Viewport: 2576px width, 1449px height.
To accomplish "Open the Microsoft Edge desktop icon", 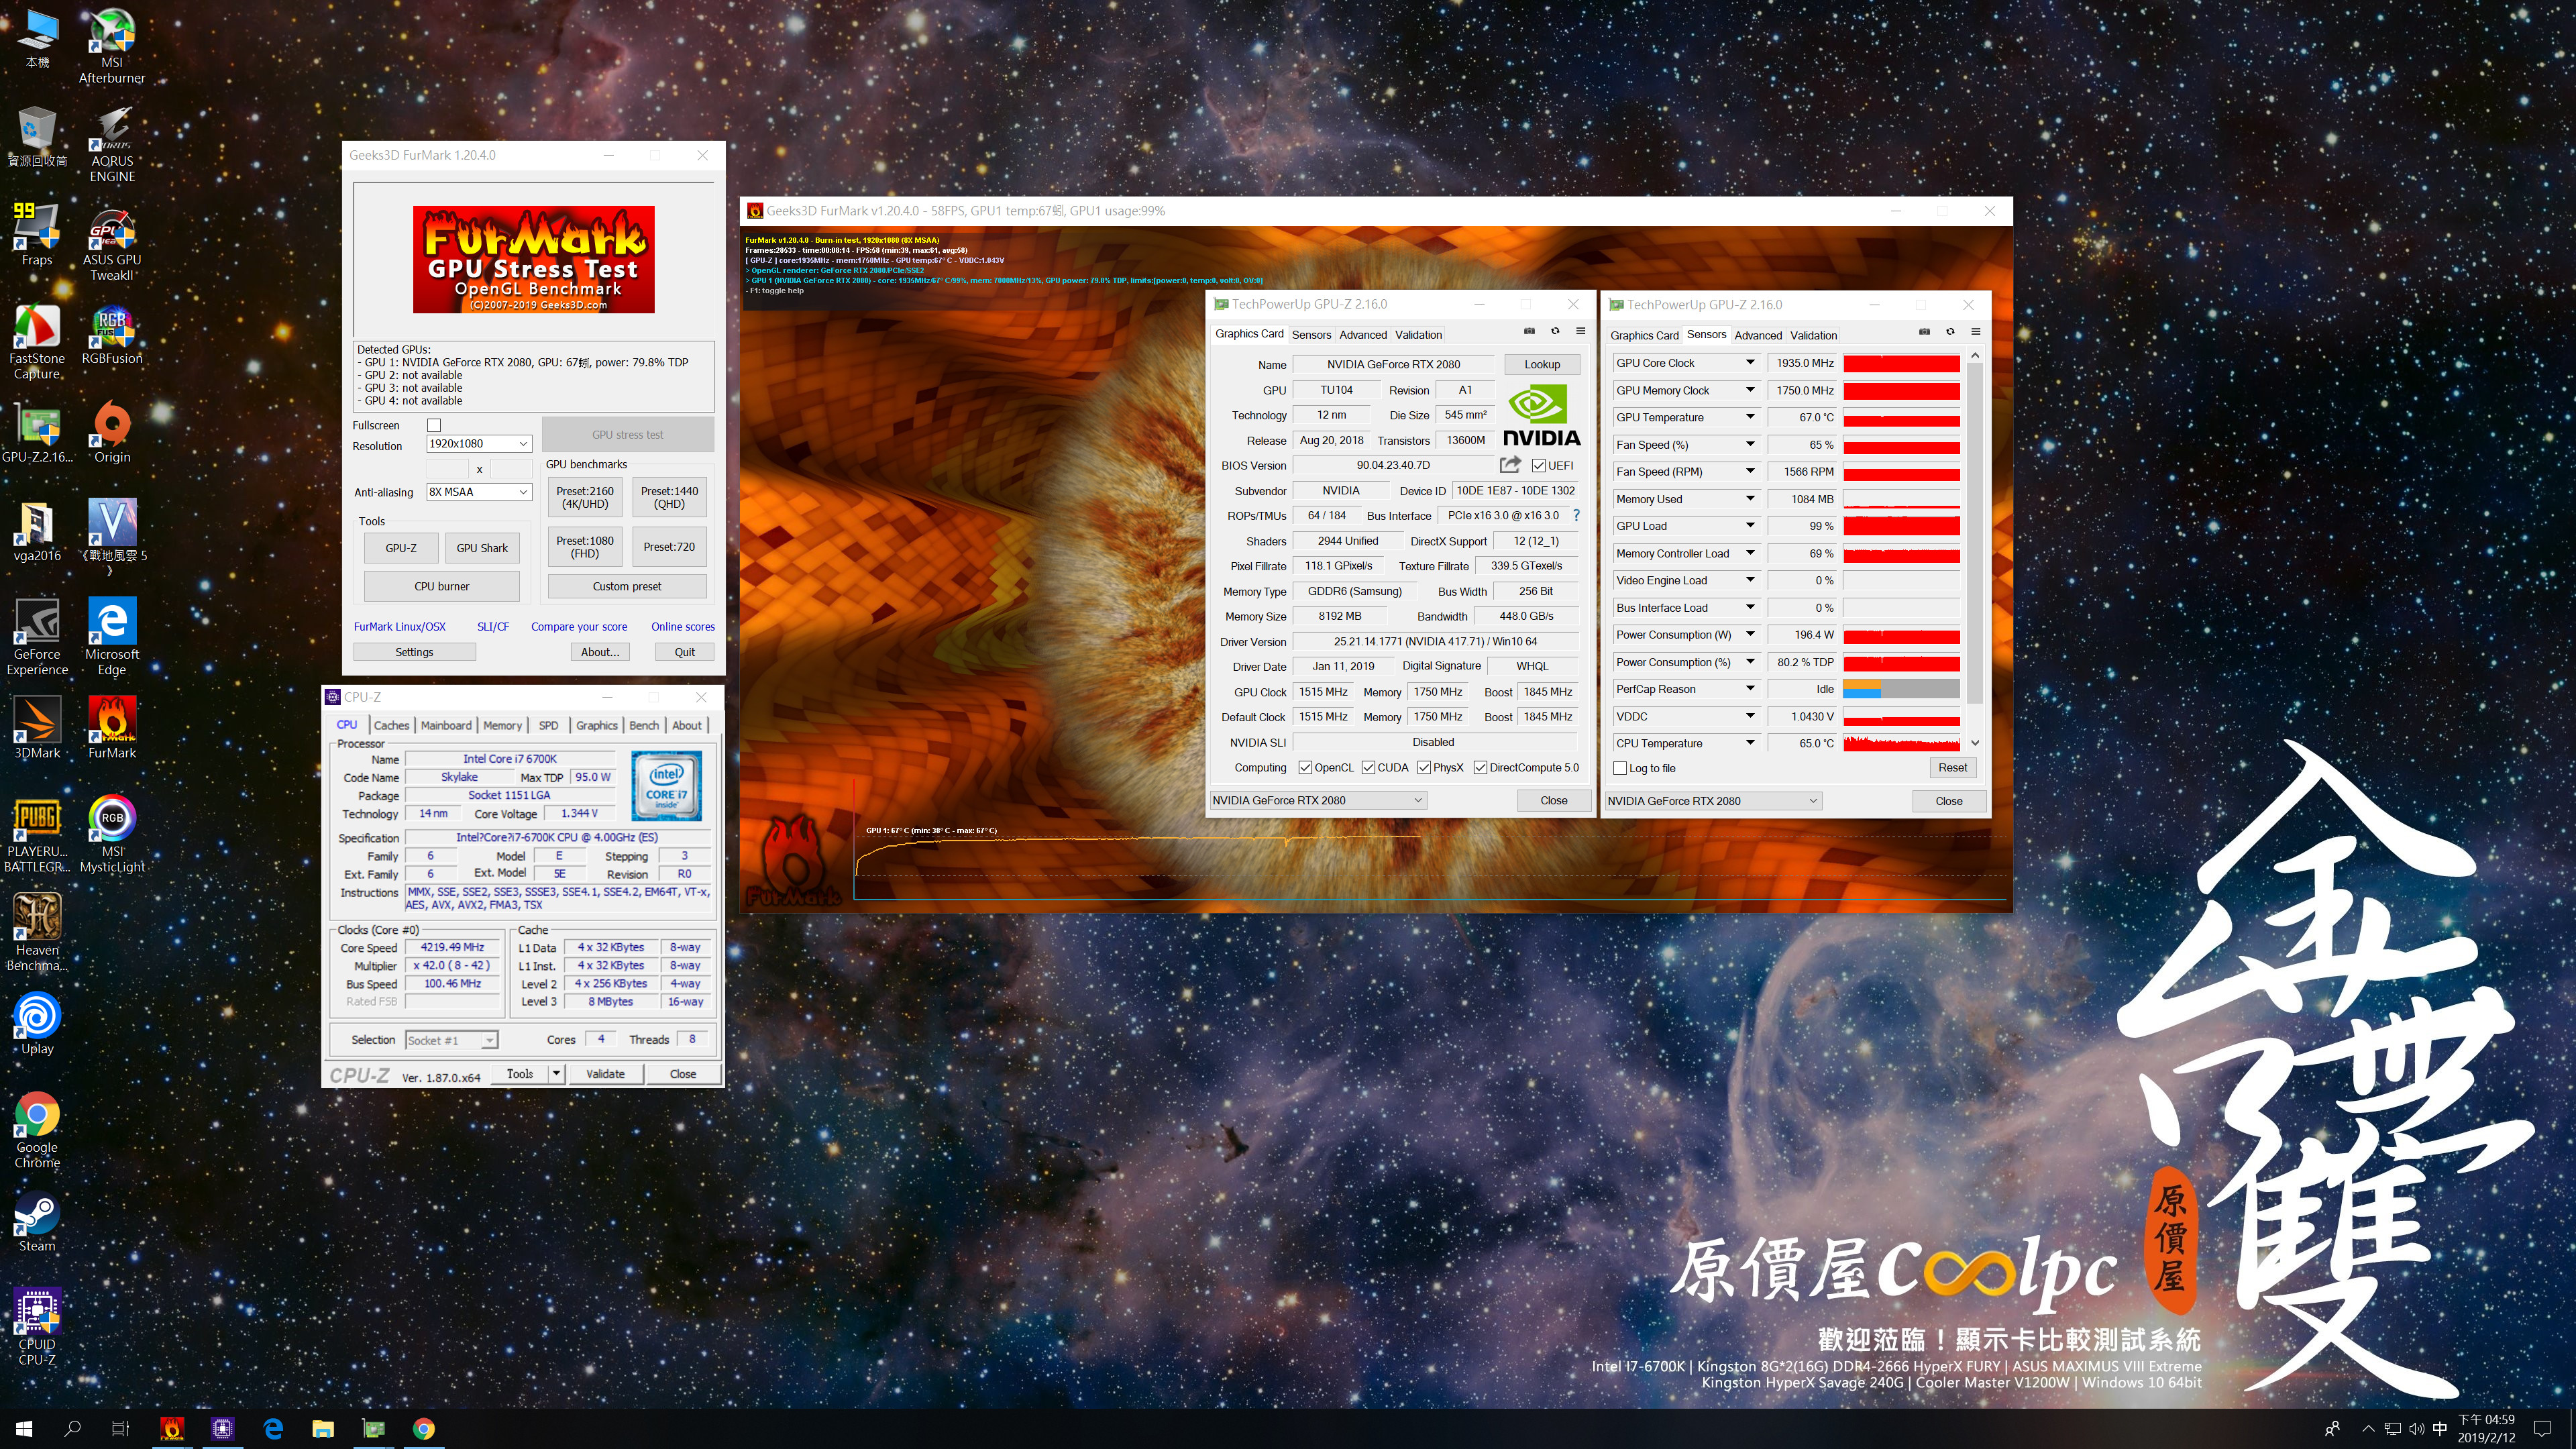I will [112, 637].
